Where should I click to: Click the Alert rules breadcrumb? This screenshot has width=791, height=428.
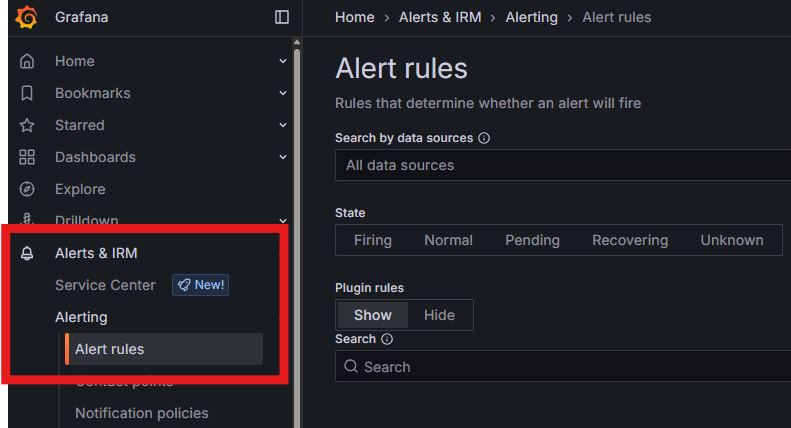(x=616, y=17)
